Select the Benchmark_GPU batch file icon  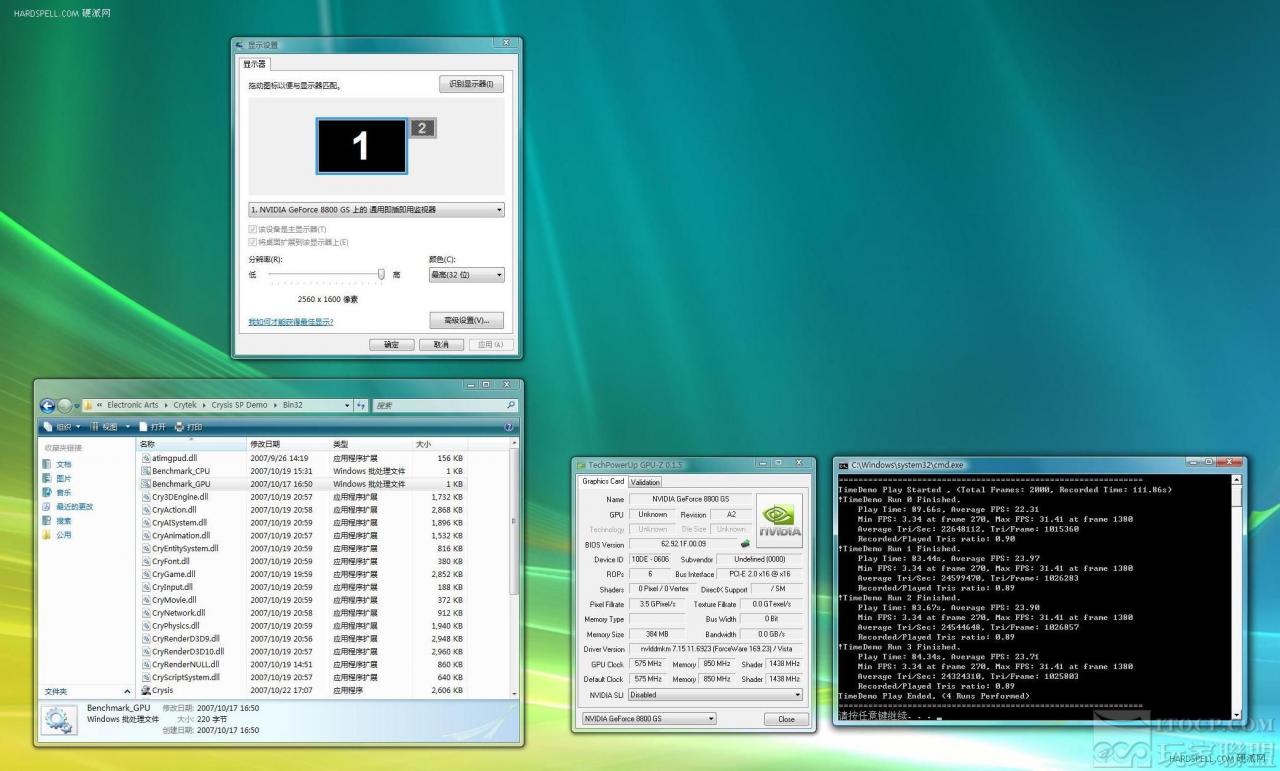click(146, 484)
